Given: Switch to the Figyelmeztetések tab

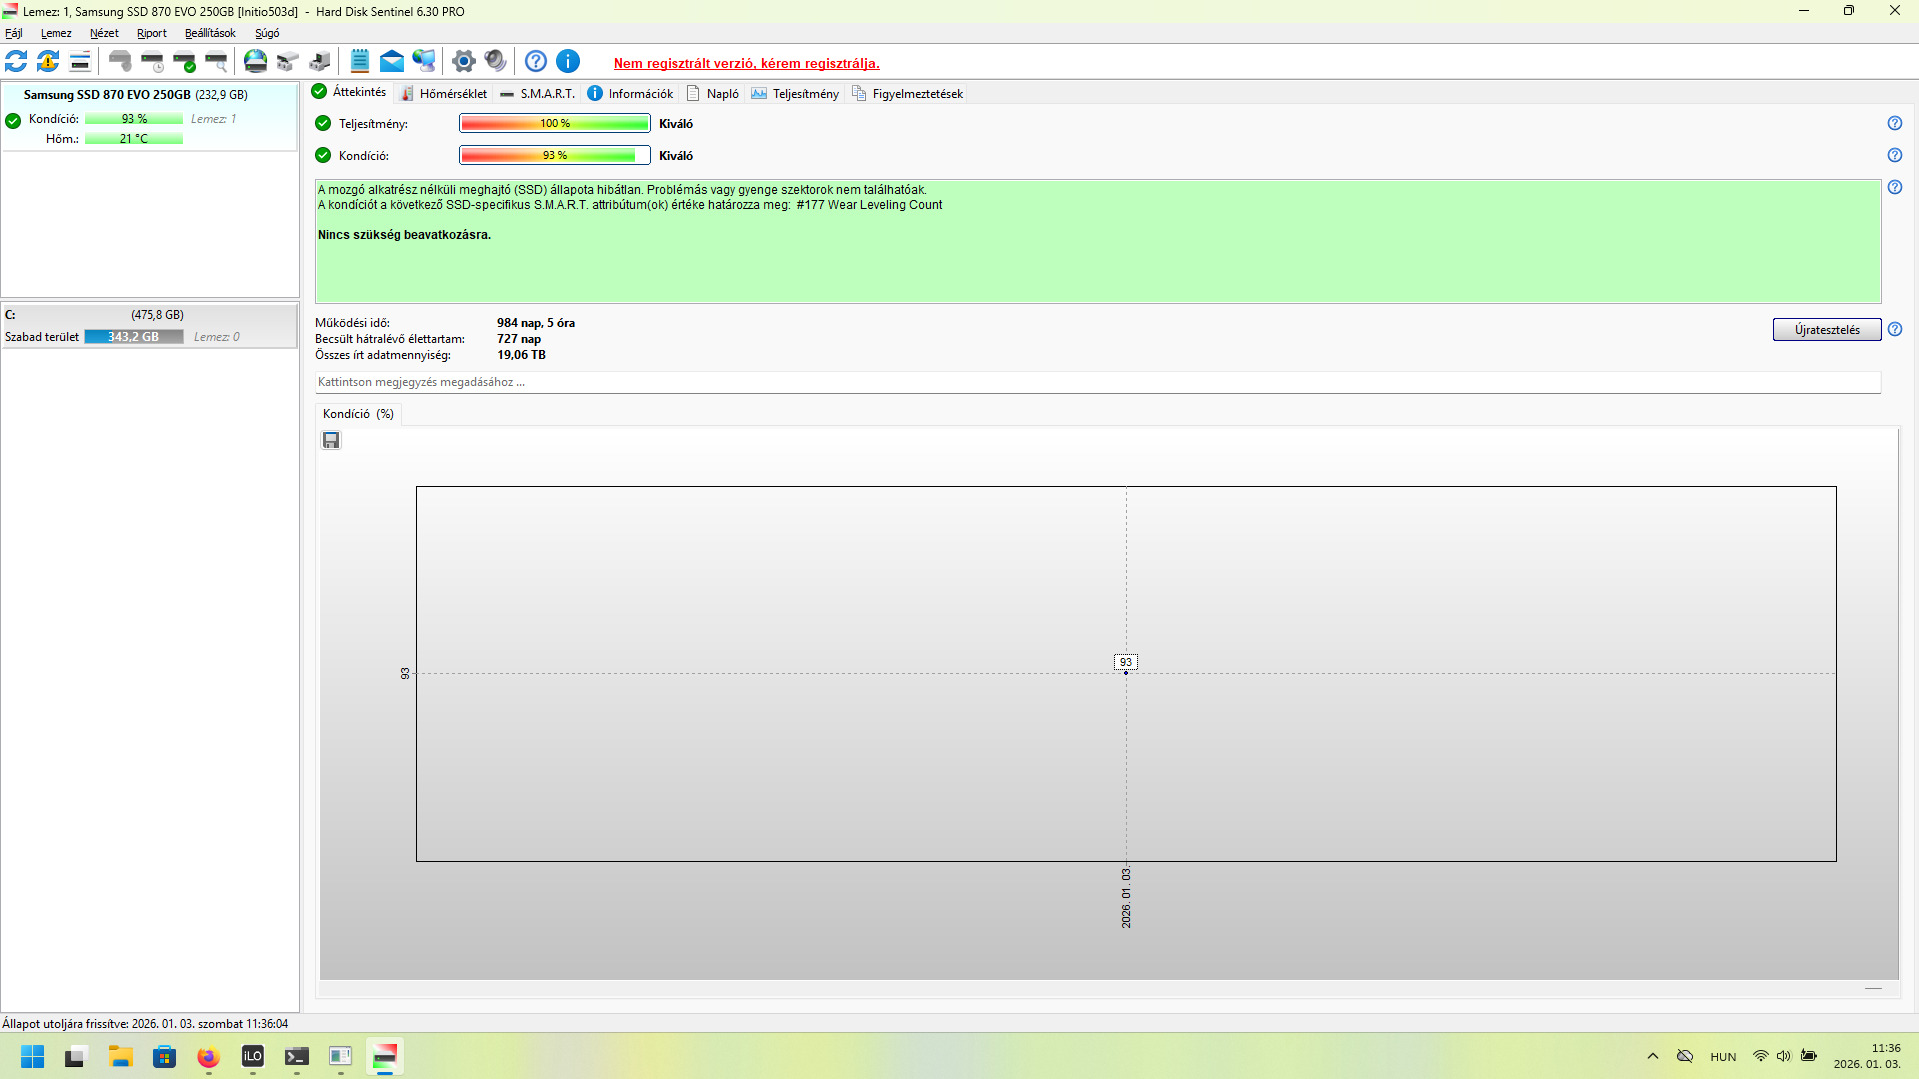Looking at the screenshot, I should tap(908, 93).
